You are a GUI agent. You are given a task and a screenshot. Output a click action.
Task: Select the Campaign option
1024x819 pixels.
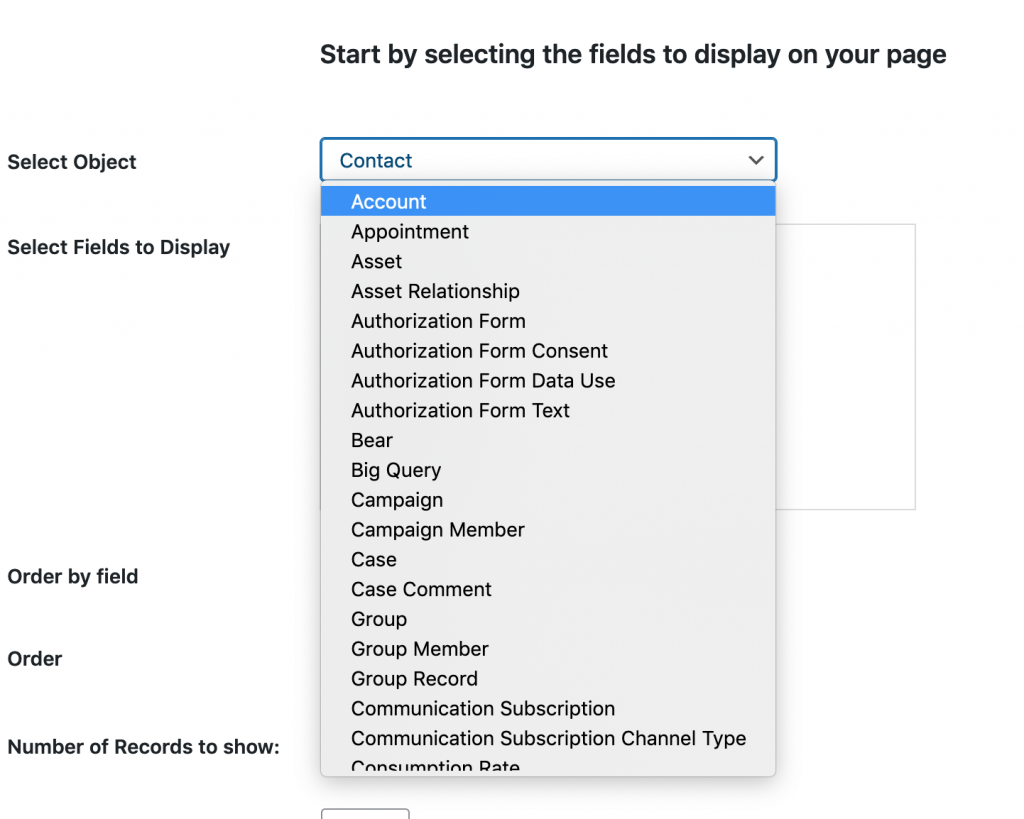click(x=548, y=500)
